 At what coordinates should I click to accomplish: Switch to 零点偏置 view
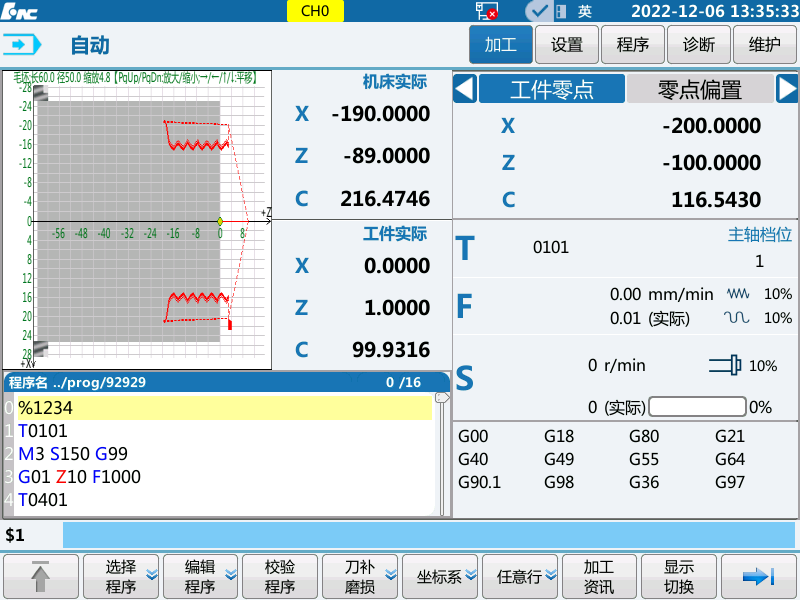699,89
